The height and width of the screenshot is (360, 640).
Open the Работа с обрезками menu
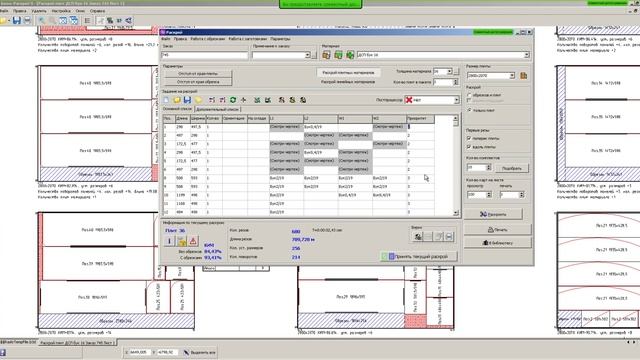208,39
